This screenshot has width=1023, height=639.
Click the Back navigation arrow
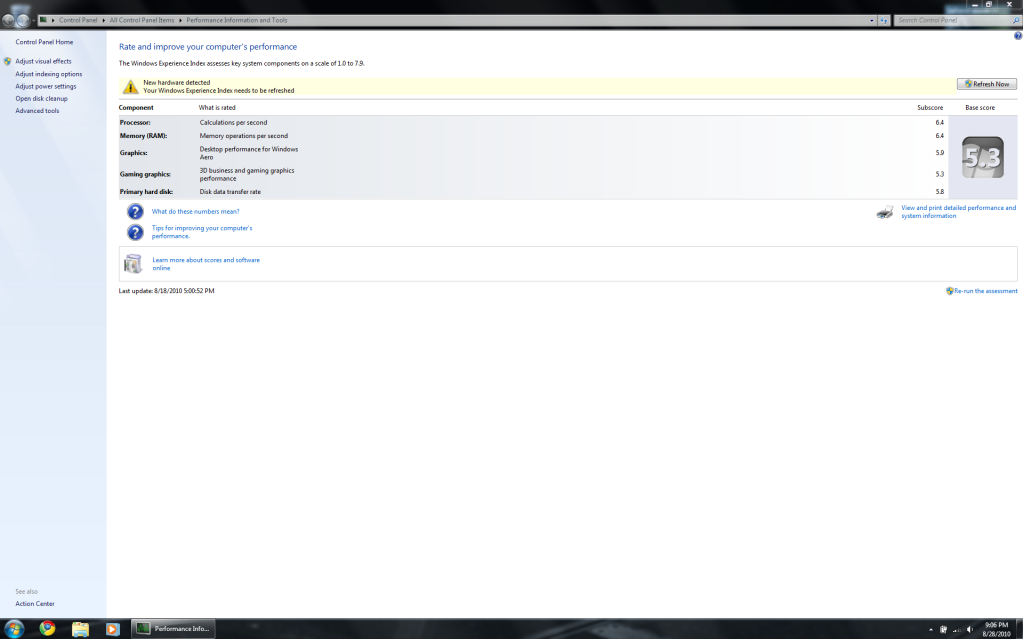[x=8, y=20]
